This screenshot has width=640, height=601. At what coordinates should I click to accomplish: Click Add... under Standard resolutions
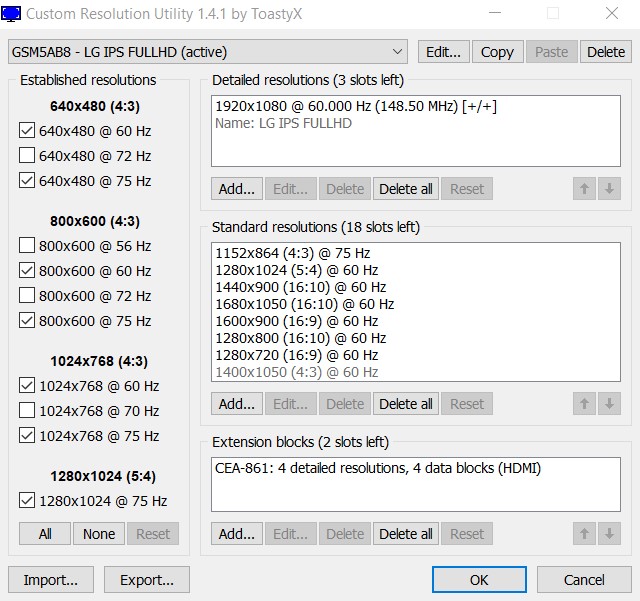[237, 404]
